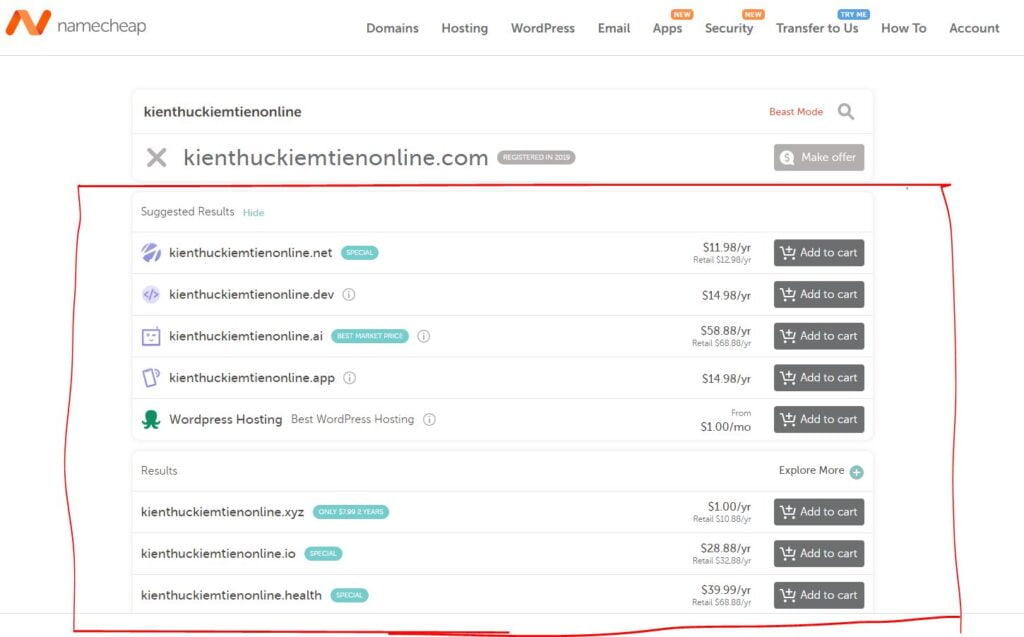The image size is (1024, 637).
Task: Click the Explore More label
Action: 811,470
